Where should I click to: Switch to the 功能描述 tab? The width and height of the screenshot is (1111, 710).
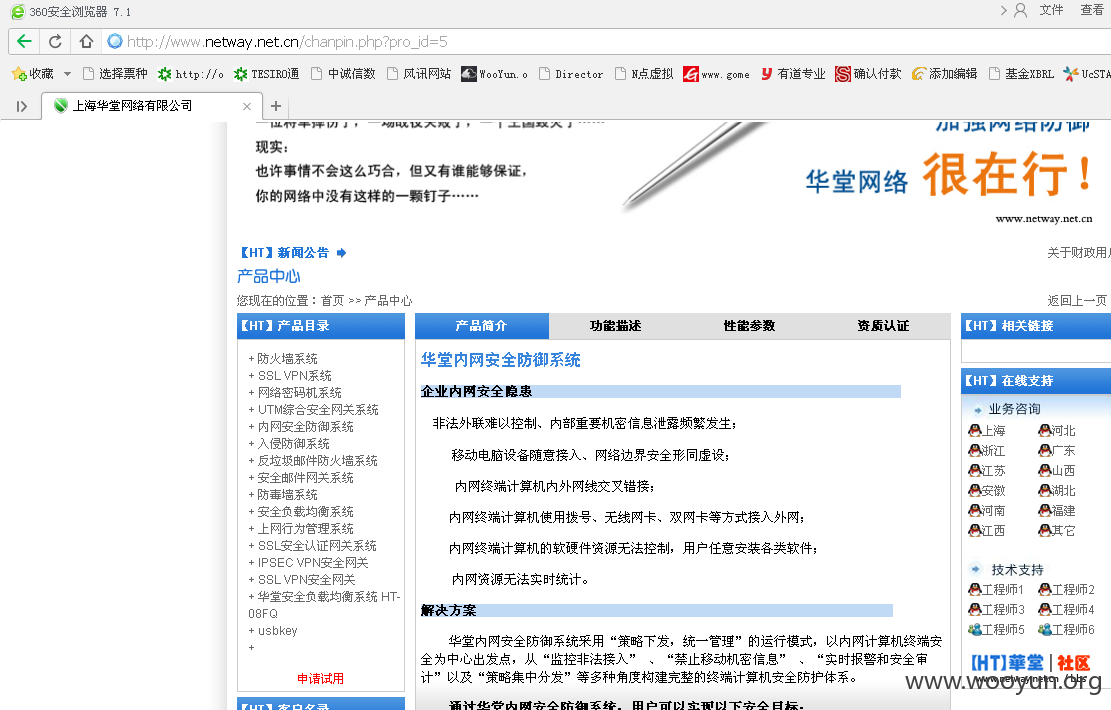(615, 326)
